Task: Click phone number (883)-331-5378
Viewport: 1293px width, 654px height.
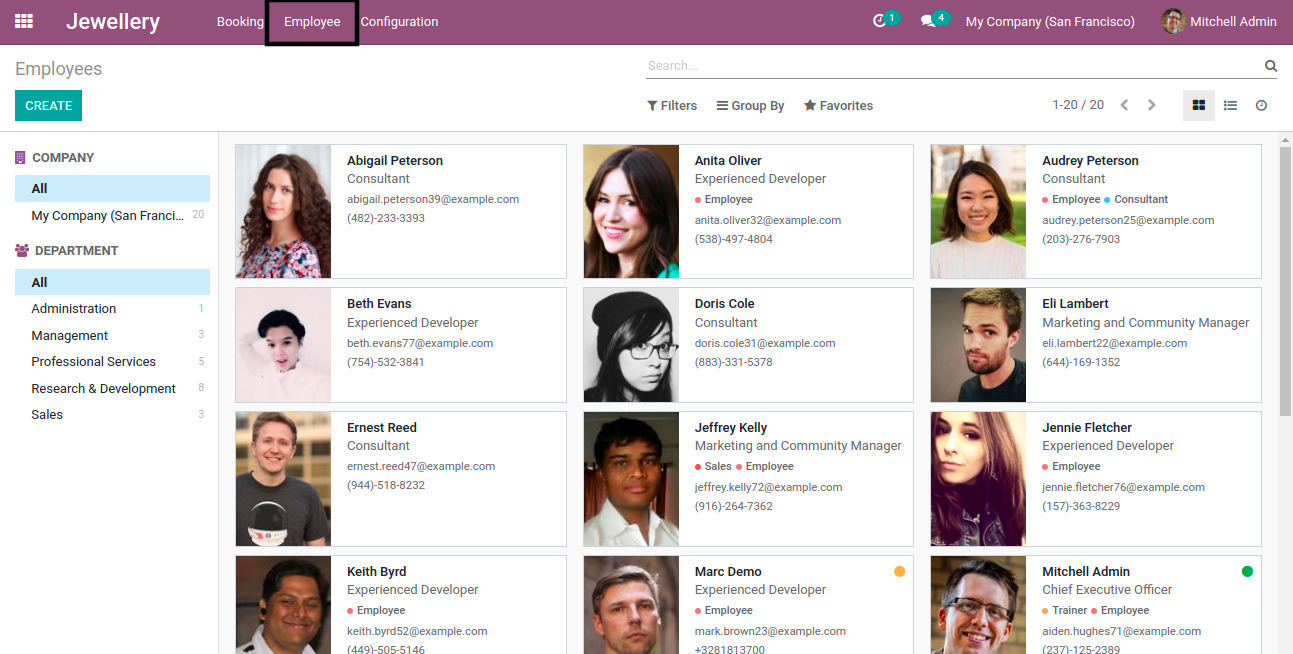Action: point(734,362)
